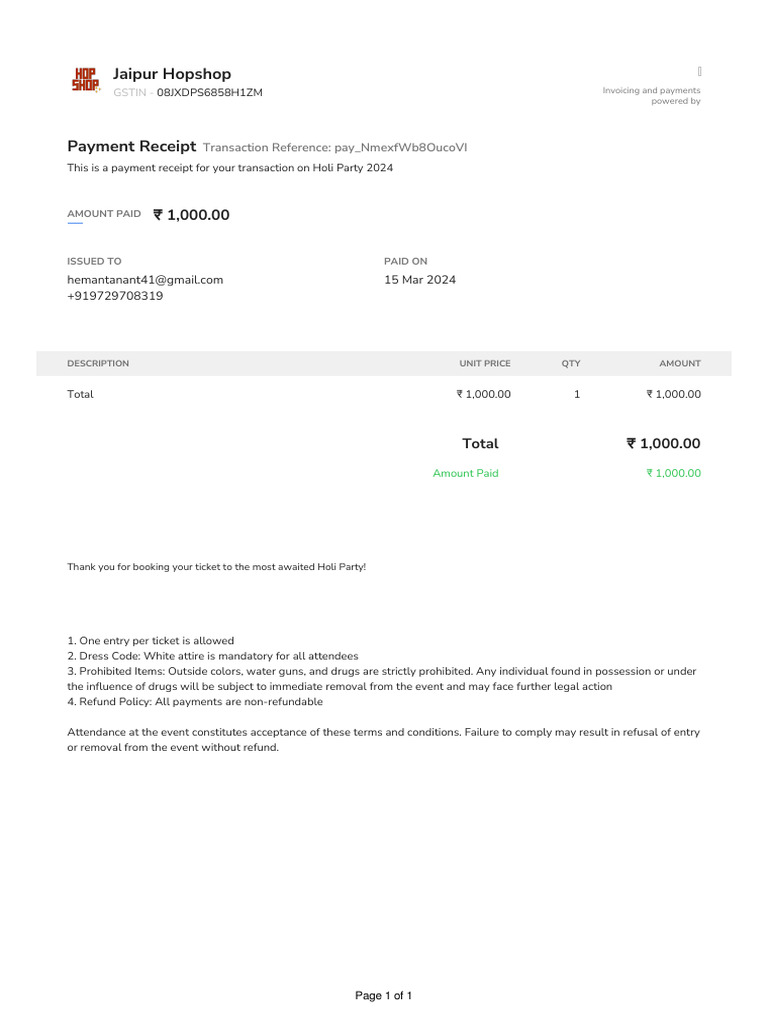Click the Hop Shop logo
The height and width of the screenshot is (1024, 768).
click(x=85, y=80)
